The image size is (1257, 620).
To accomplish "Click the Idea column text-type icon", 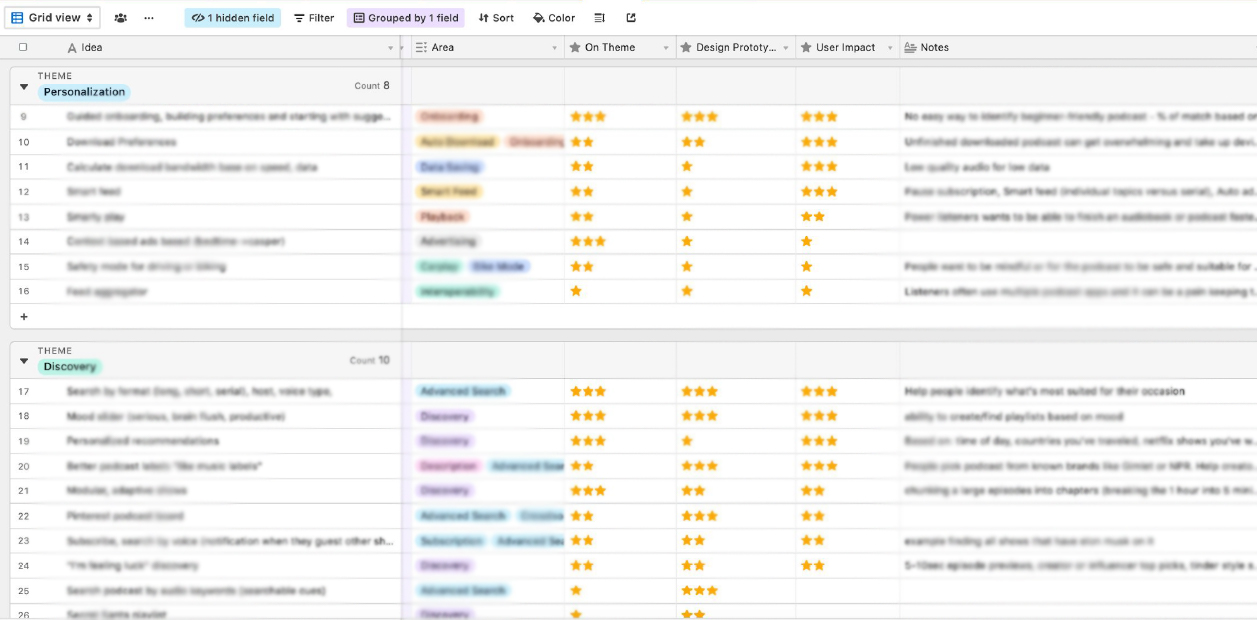I will (71, 48).
